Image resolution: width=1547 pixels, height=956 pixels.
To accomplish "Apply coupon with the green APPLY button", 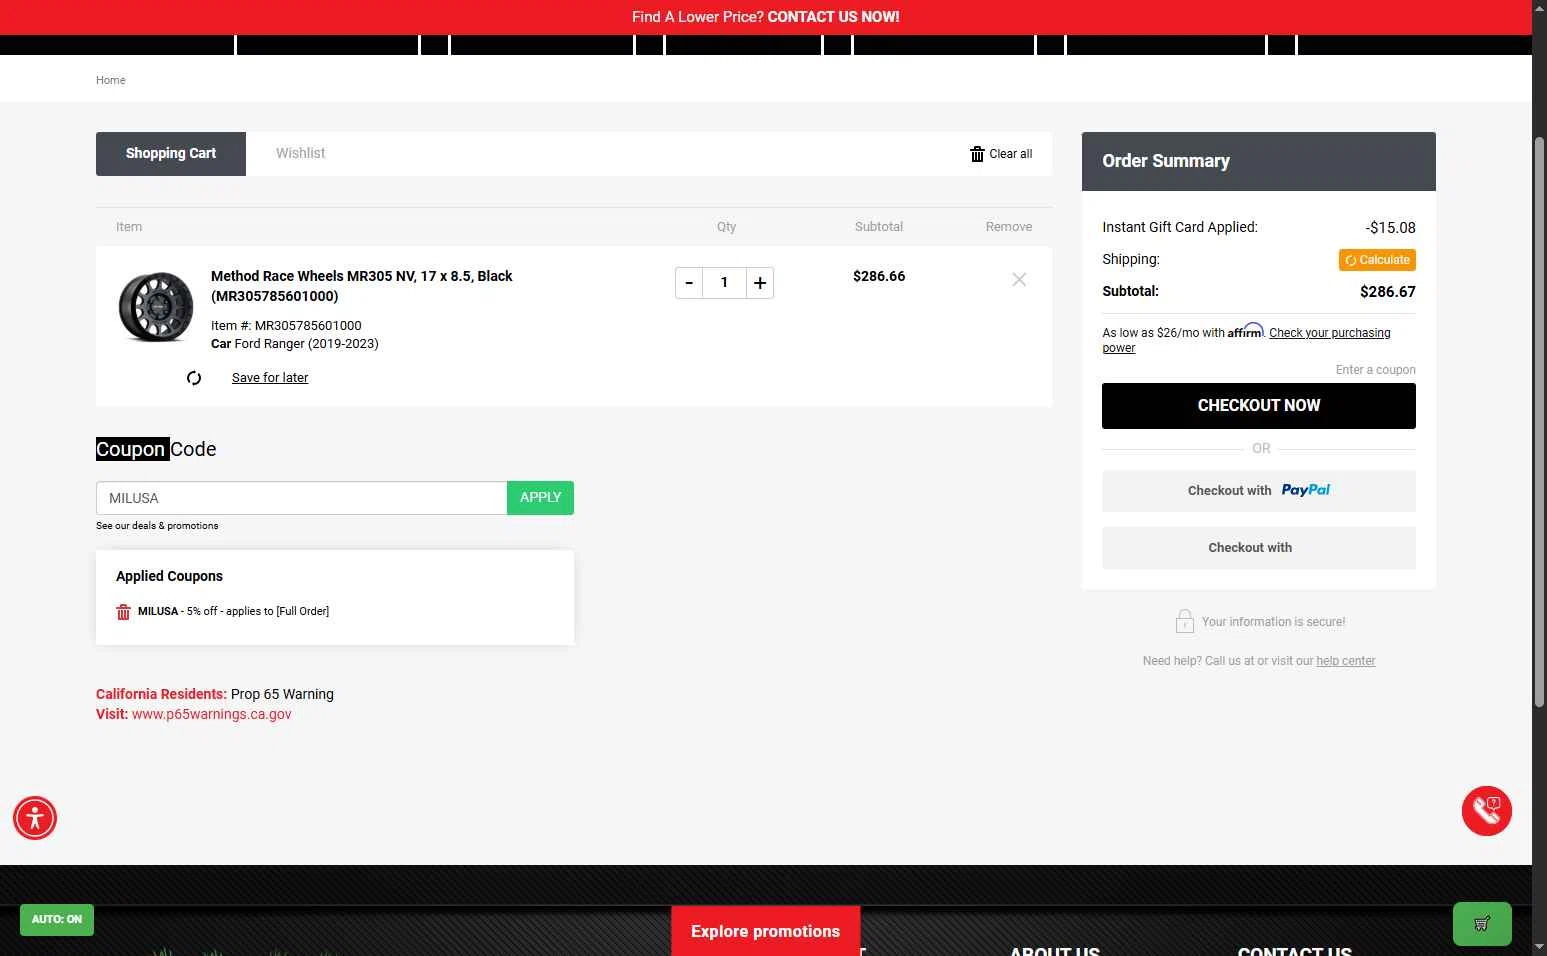I will 540,498.
